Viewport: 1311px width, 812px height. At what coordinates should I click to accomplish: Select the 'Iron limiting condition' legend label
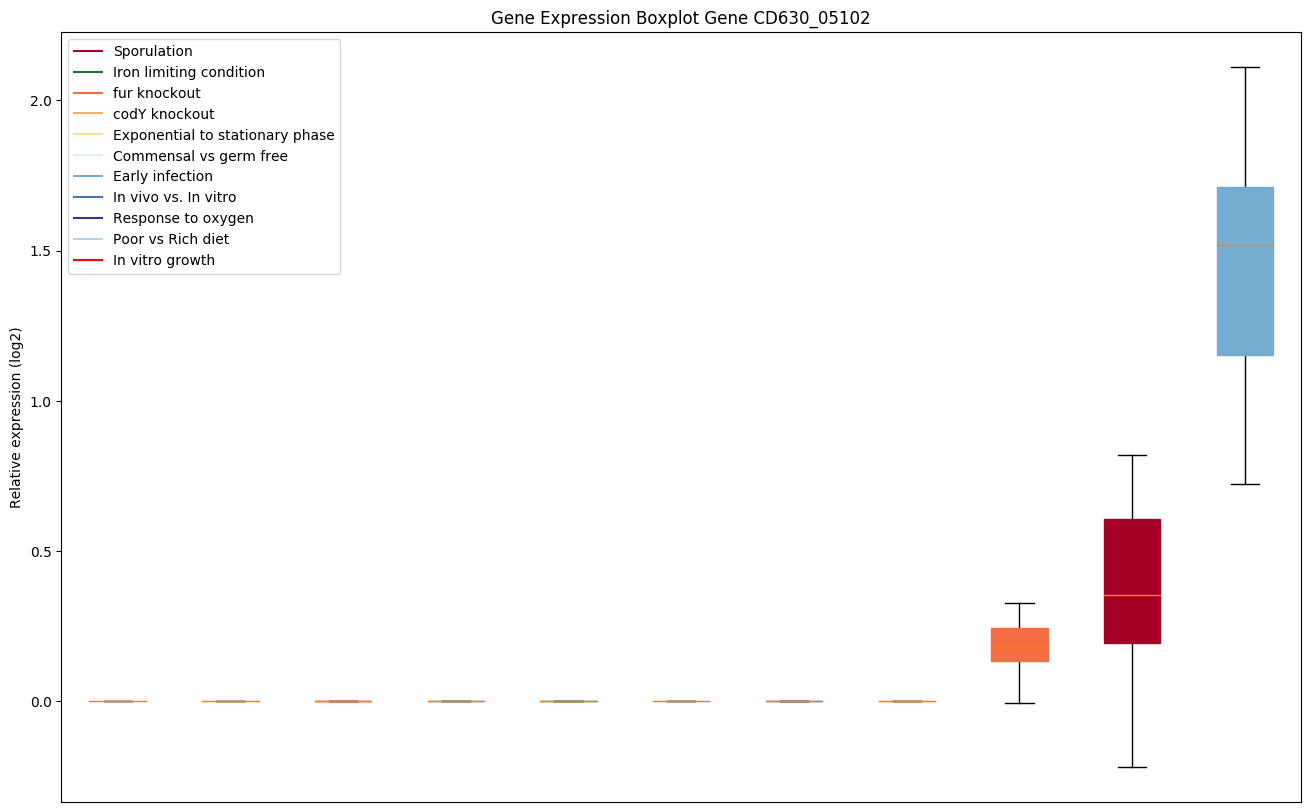[x=188, y=72]
